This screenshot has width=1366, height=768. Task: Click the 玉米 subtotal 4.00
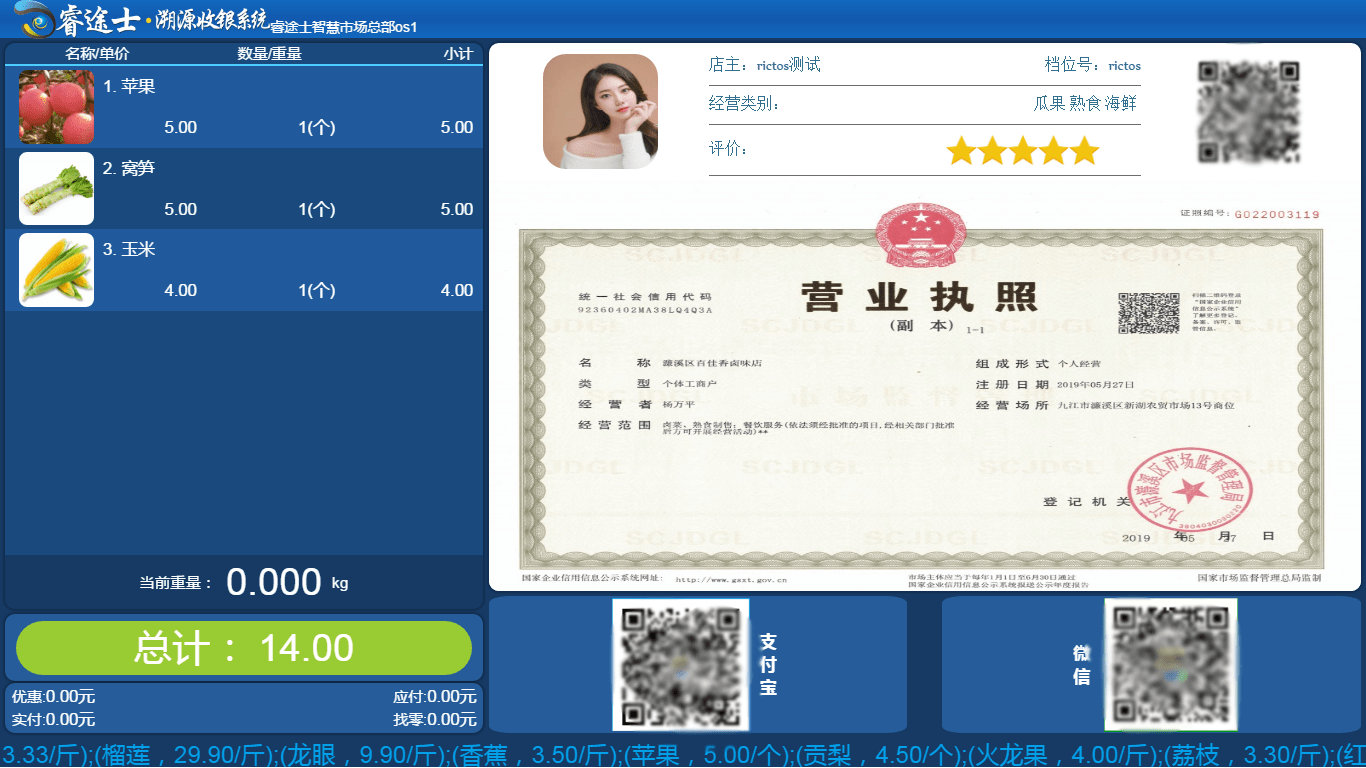pyautogui.click(x=457, y=290)
